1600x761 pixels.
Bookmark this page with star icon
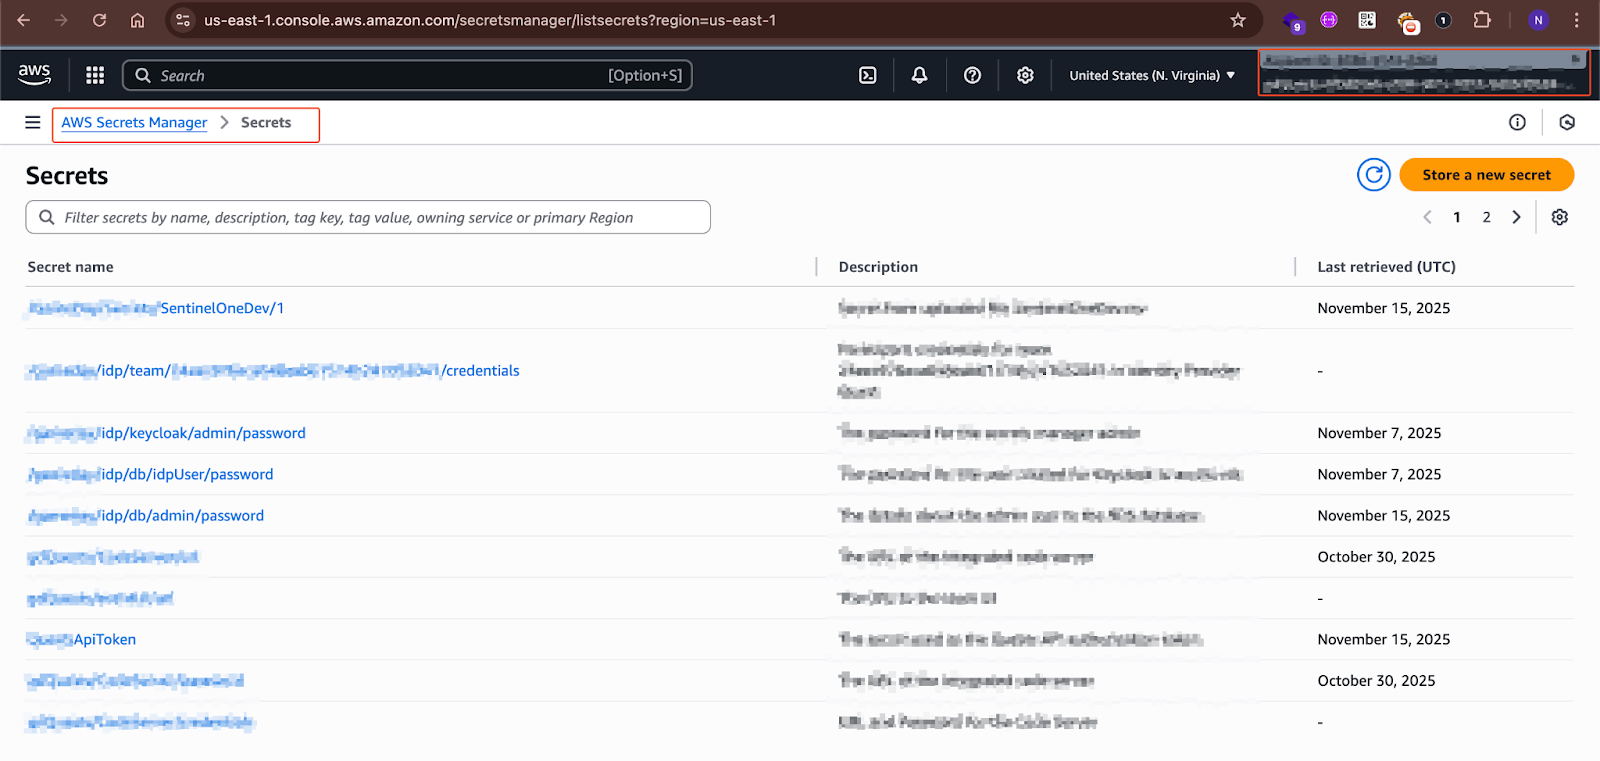[1238, 20]
